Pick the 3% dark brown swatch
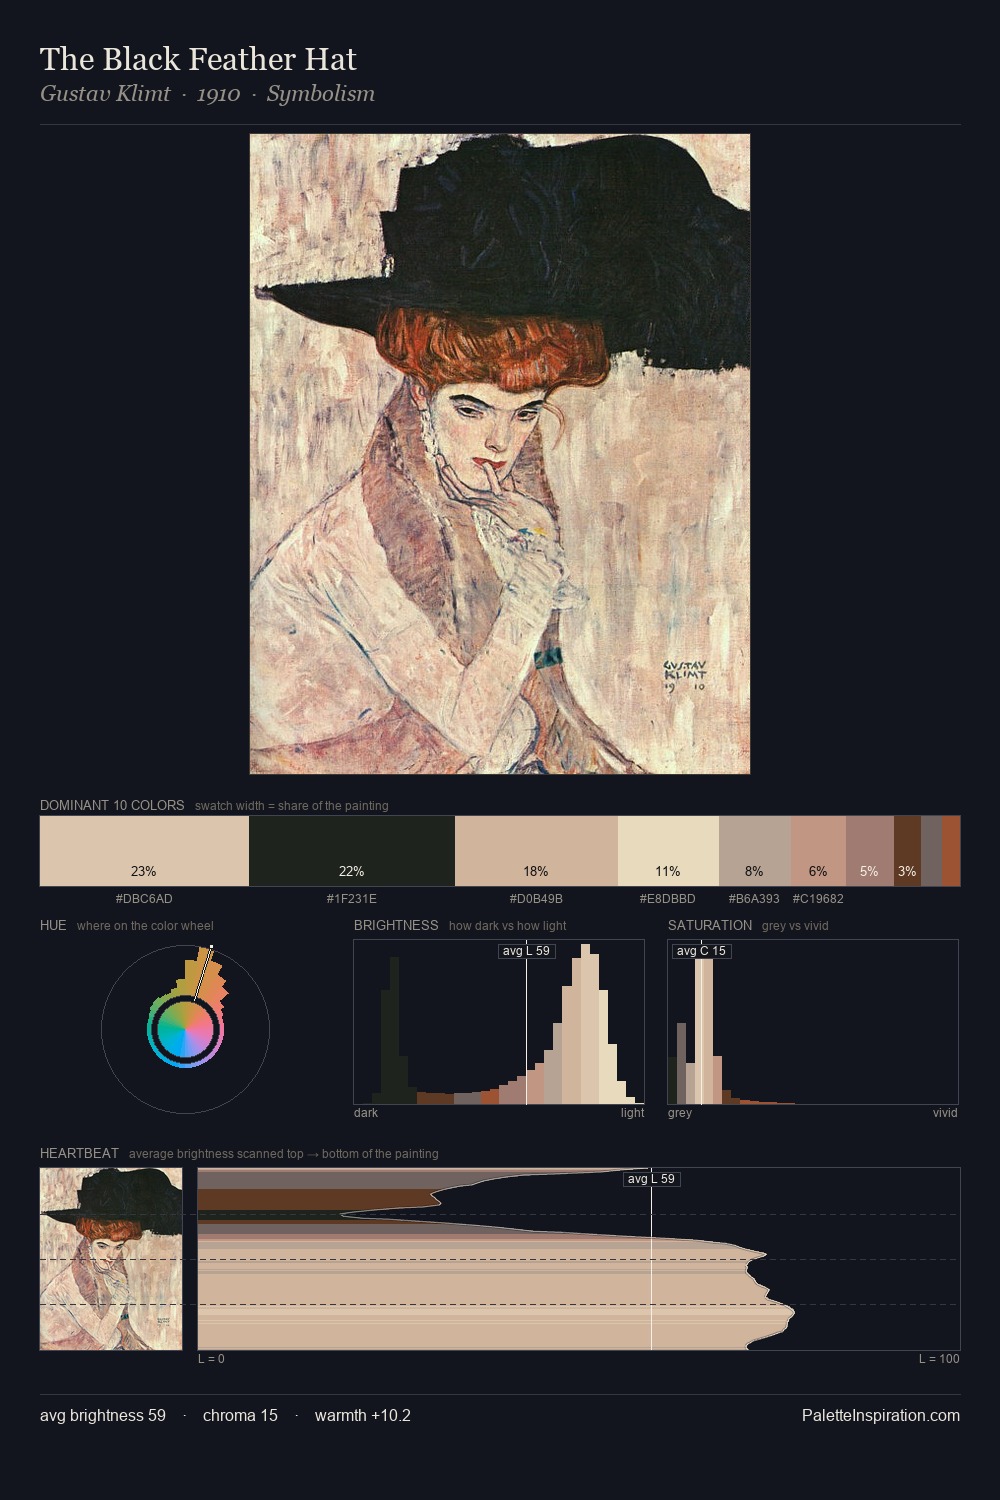 tap(907, 851)
